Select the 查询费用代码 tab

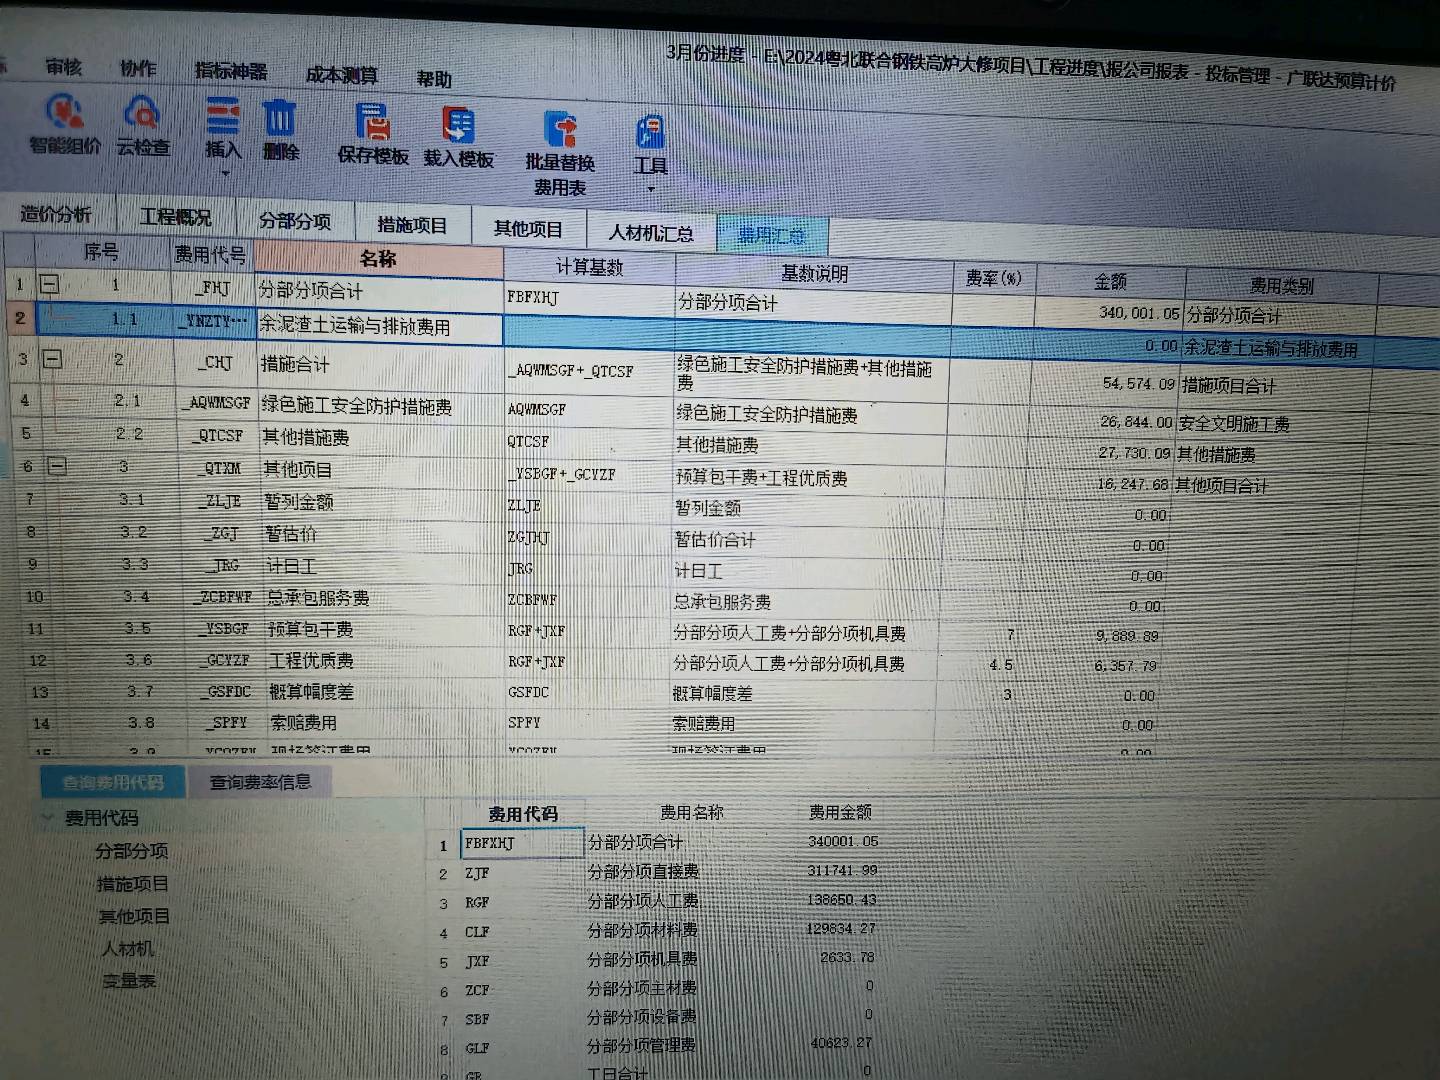click(112, 782)
